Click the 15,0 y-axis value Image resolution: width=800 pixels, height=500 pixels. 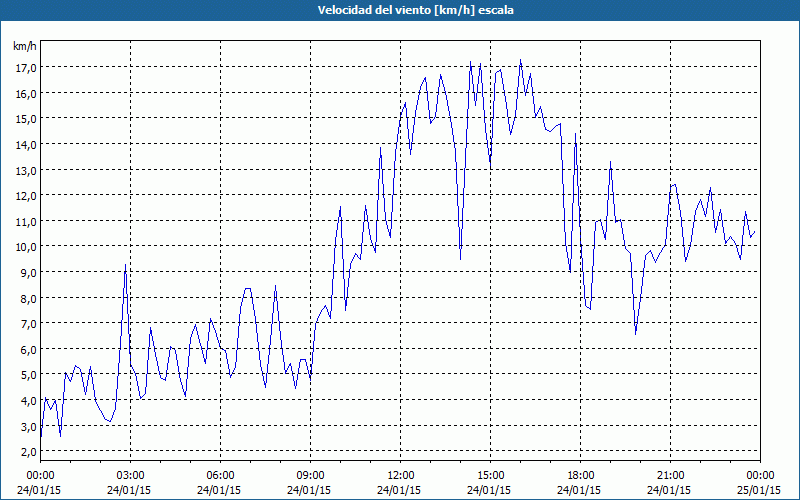tap(25, 119)
